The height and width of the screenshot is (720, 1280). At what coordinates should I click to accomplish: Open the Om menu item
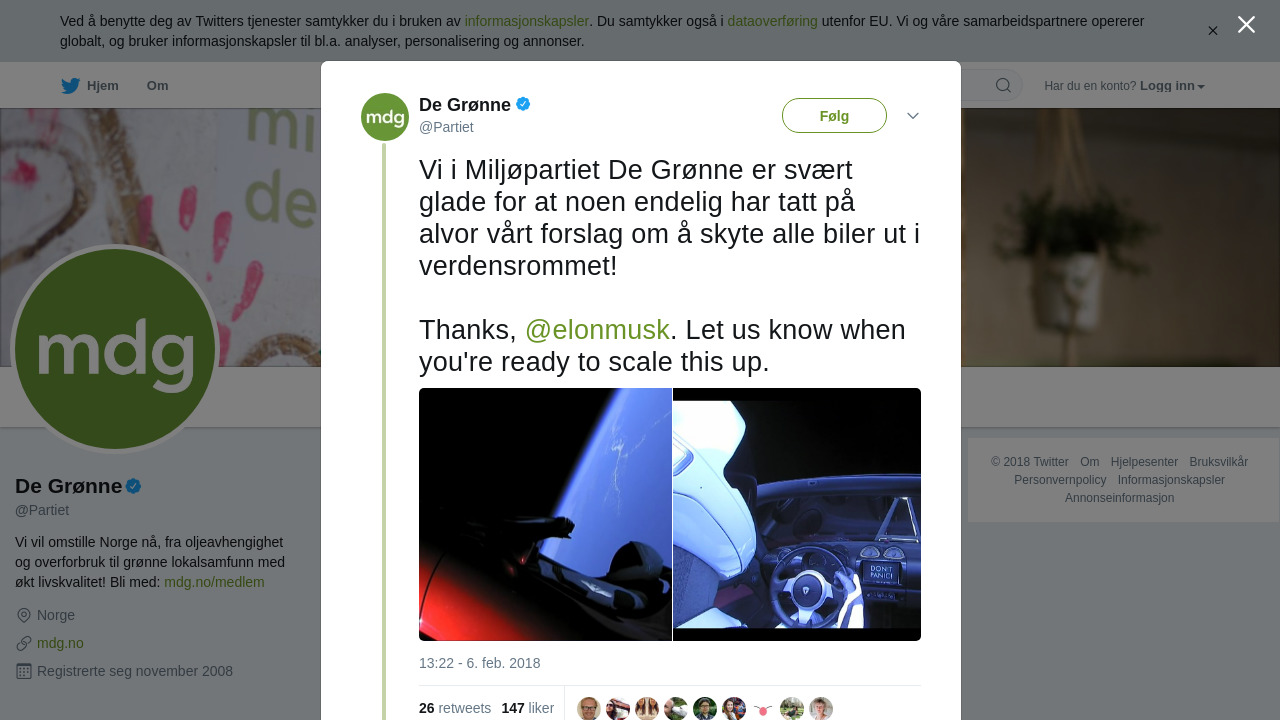coord(158,86)
